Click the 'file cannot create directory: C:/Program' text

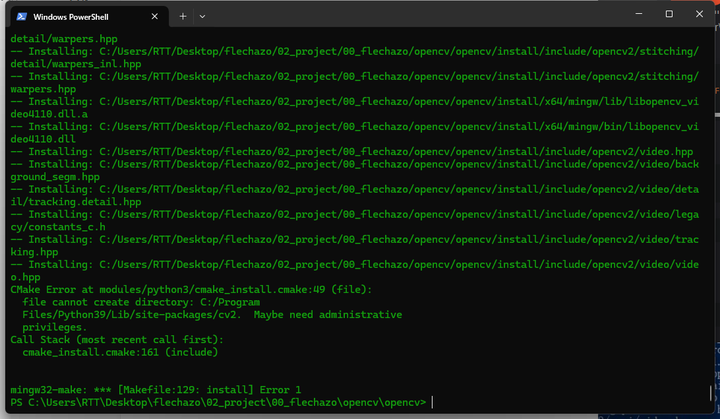[x=141, y=302]
